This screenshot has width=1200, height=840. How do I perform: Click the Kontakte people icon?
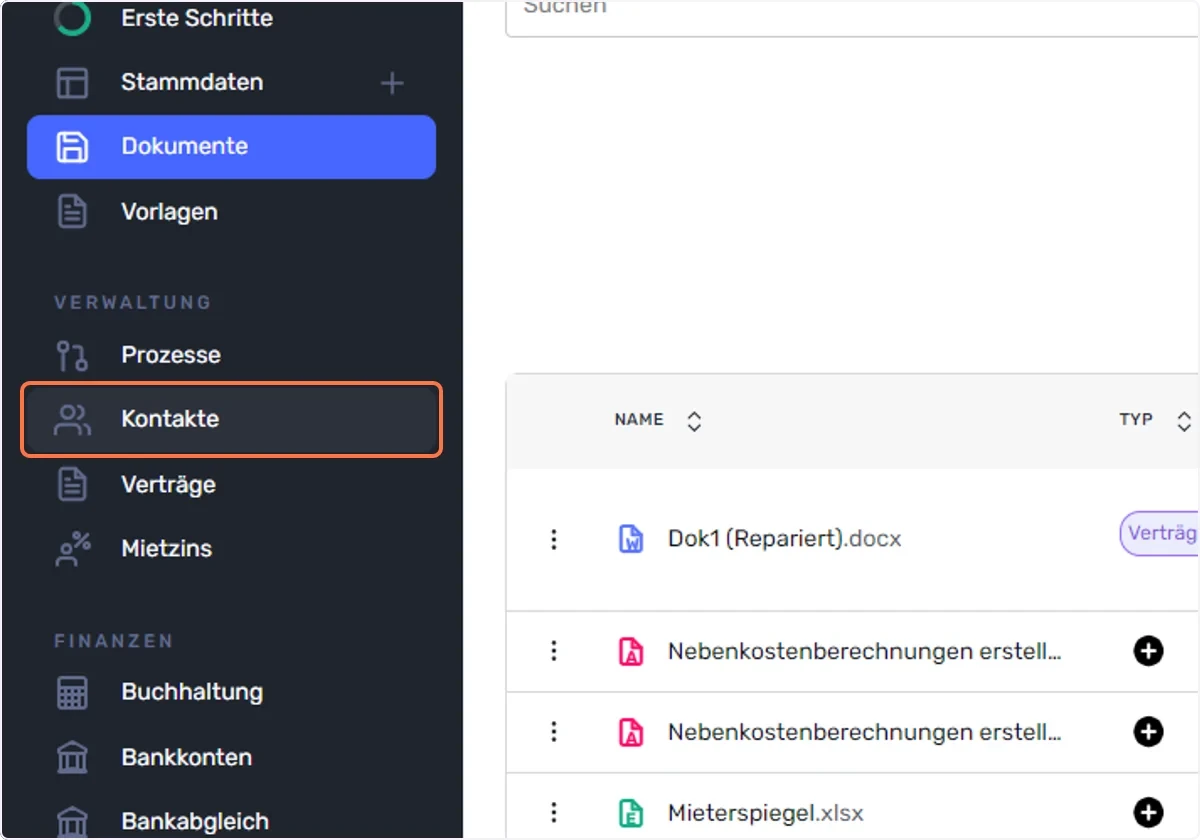point(72,419)
